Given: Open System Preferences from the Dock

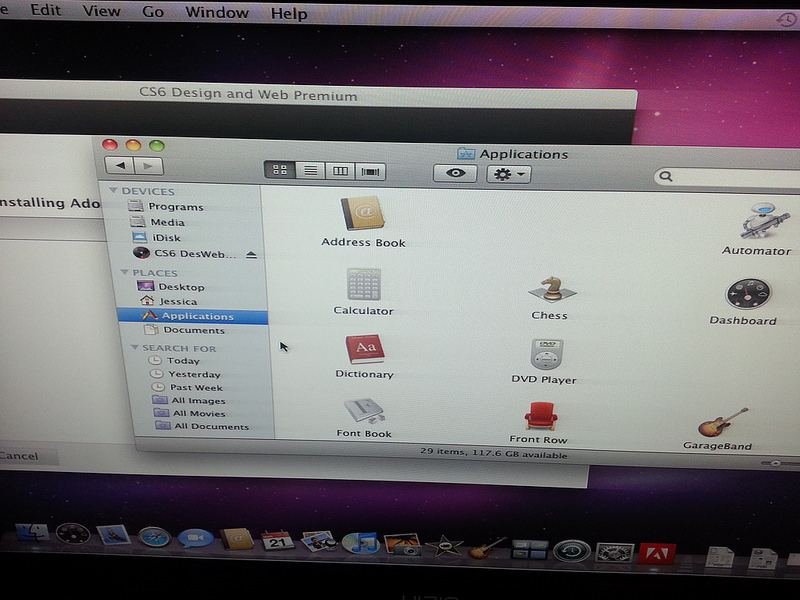Looking at the screenshot, I should [x=615, y=553].
